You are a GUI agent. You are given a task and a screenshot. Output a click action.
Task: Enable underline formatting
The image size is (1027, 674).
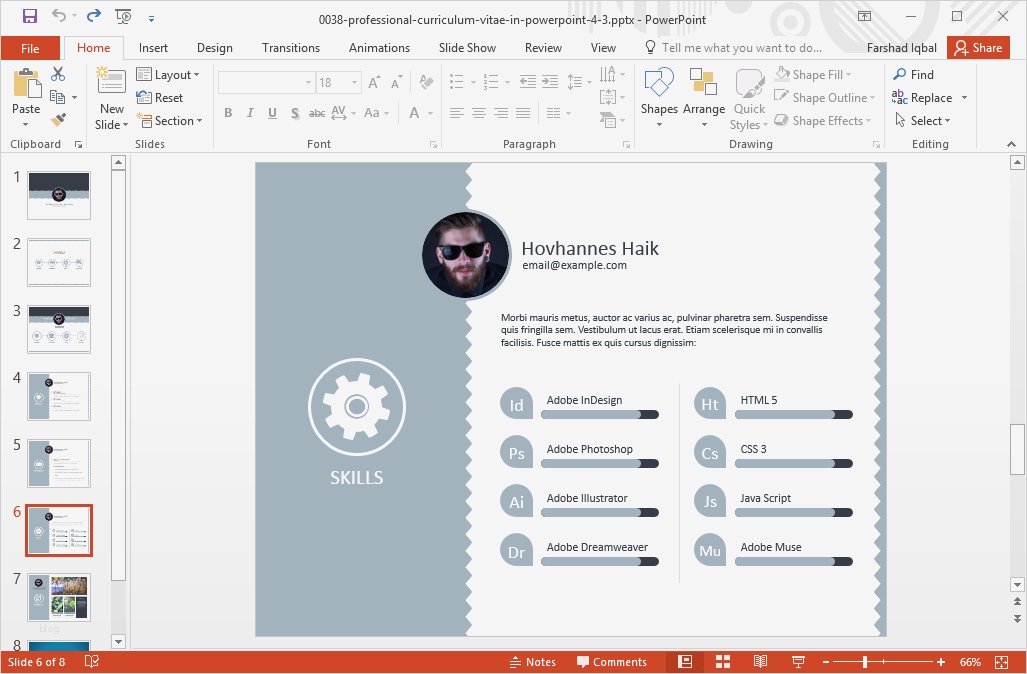271,113
